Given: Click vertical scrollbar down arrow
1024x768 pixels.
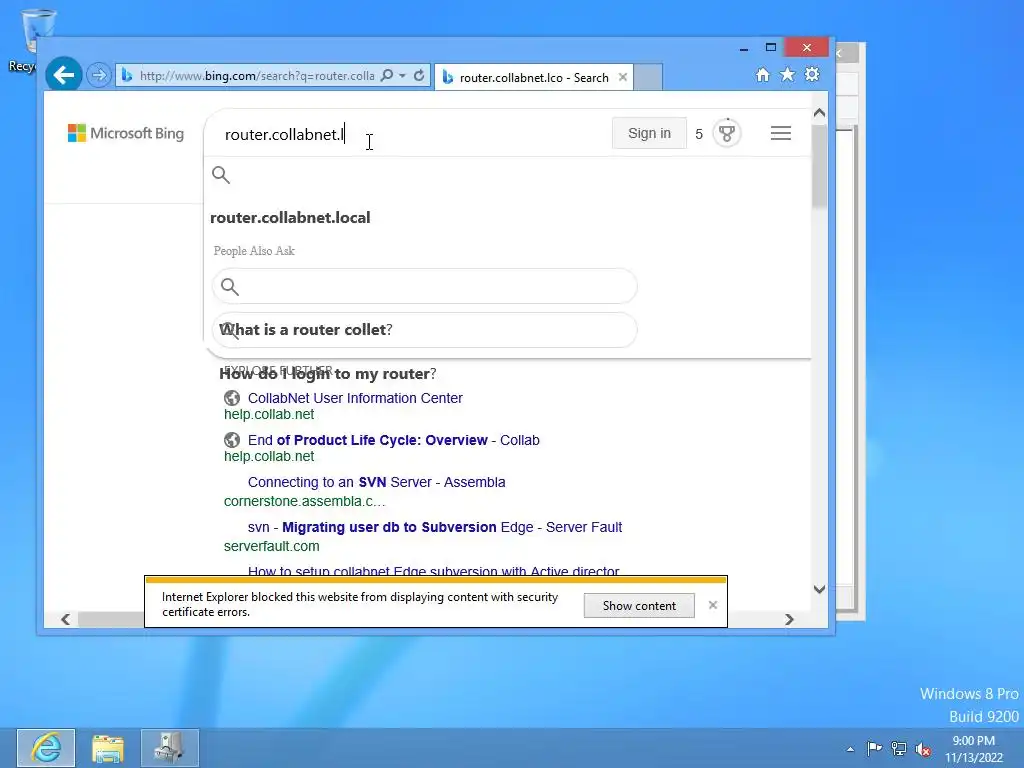Looking at the screenshot, I should click(820, 589).
